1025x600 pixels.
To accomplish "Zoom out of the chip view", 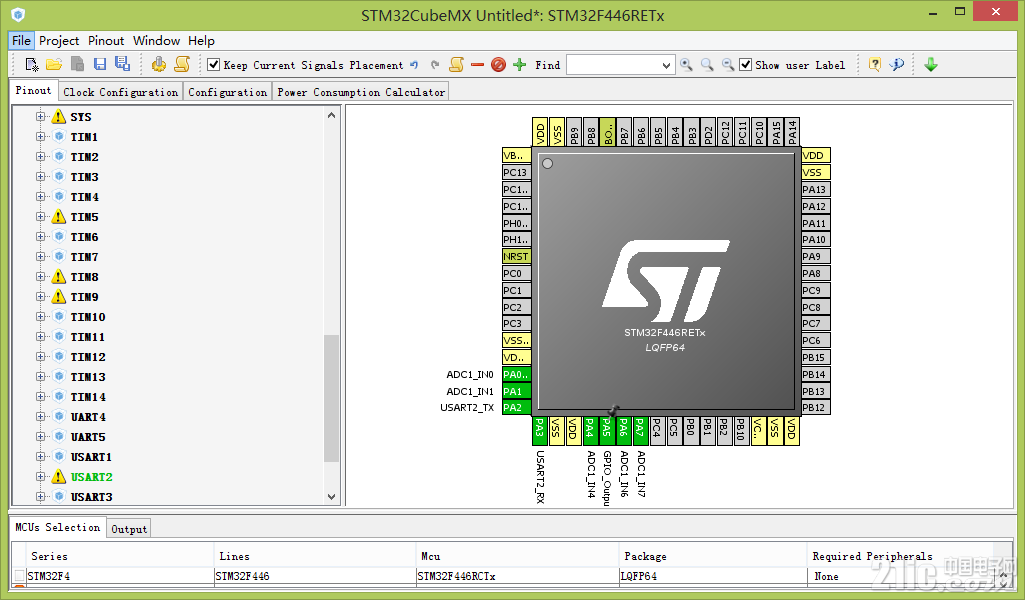I will tap(728, 65).
